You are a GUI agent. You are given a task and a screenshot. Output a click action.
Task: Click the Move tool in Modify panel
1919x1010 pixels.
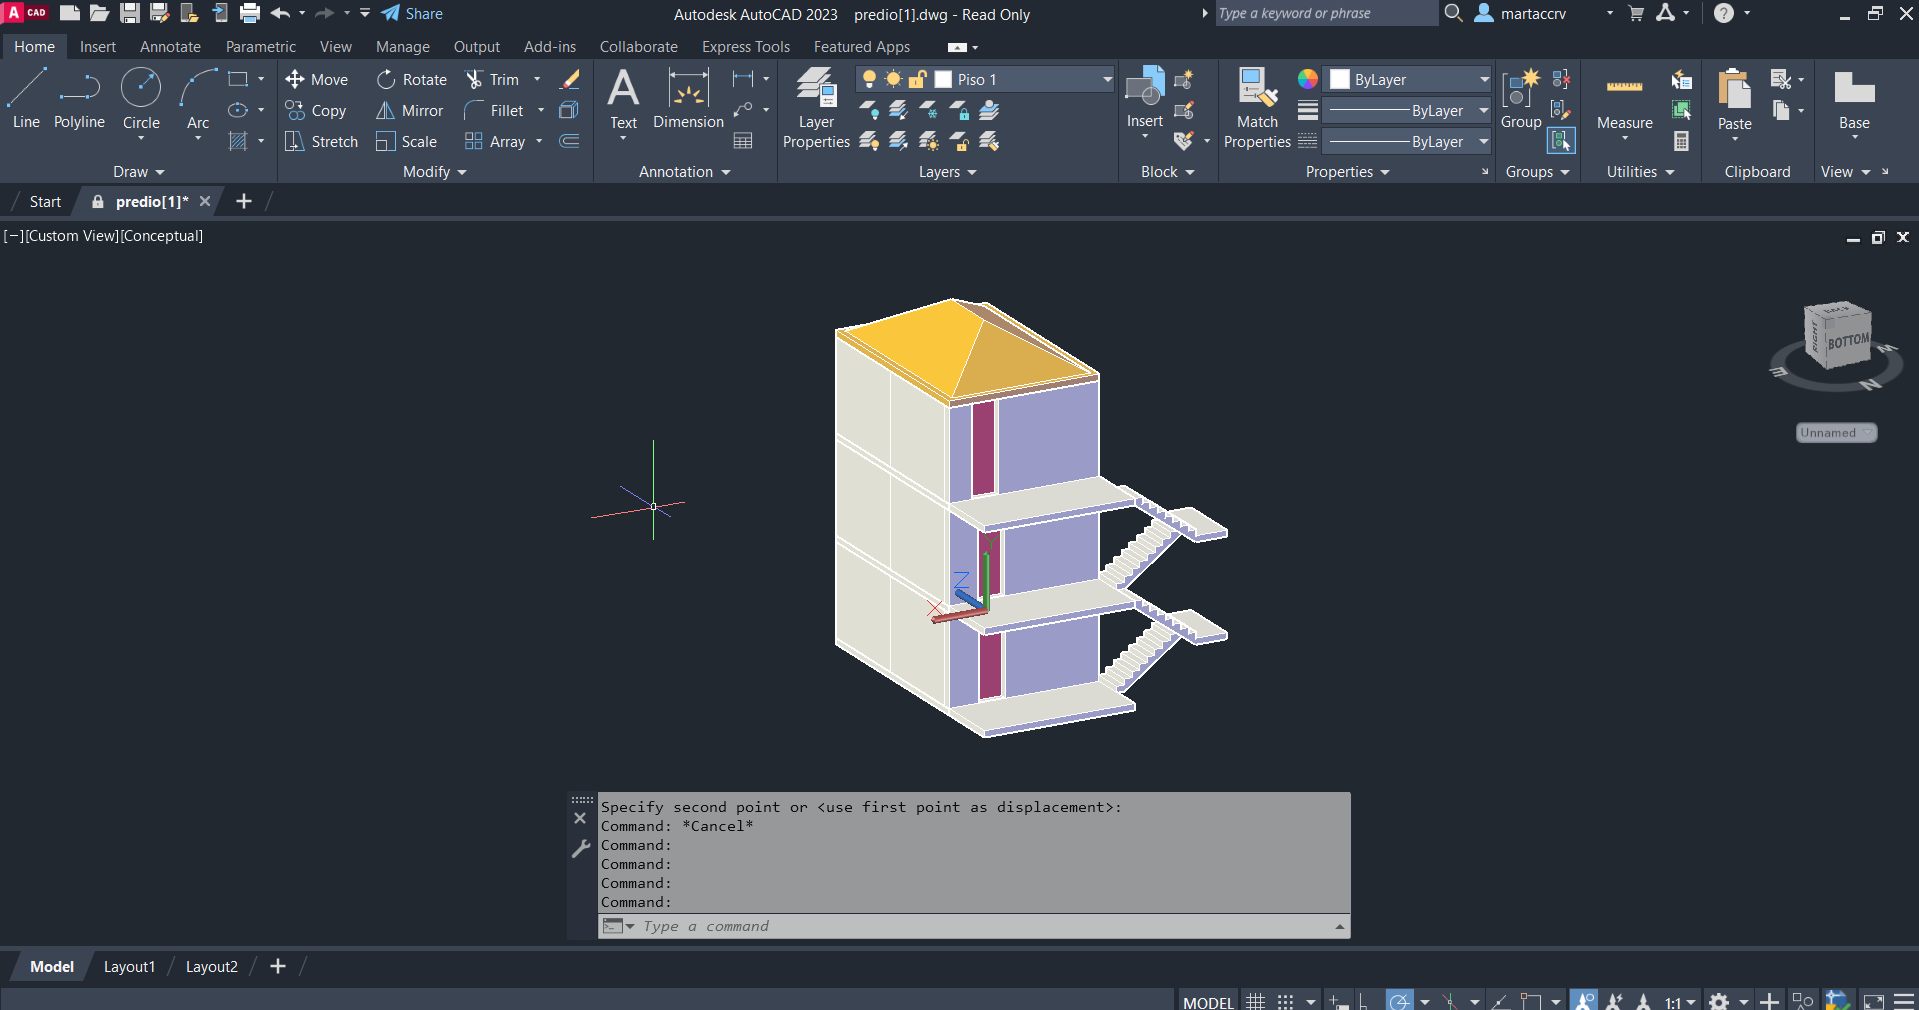click(x=316, y=80)
